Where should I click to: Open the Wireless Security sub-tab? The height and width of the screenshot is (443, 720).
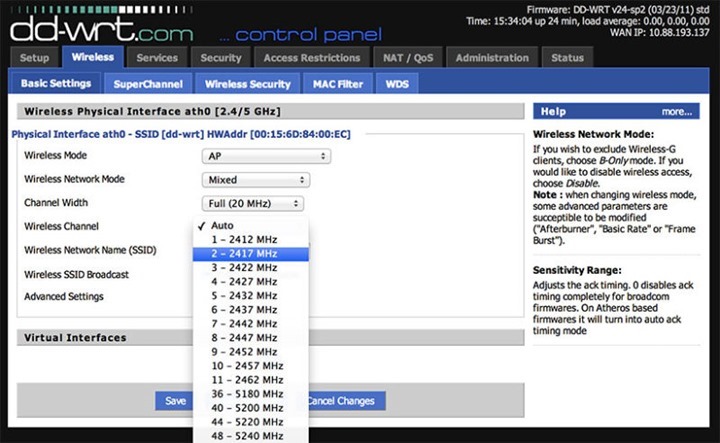coord(247,84)
